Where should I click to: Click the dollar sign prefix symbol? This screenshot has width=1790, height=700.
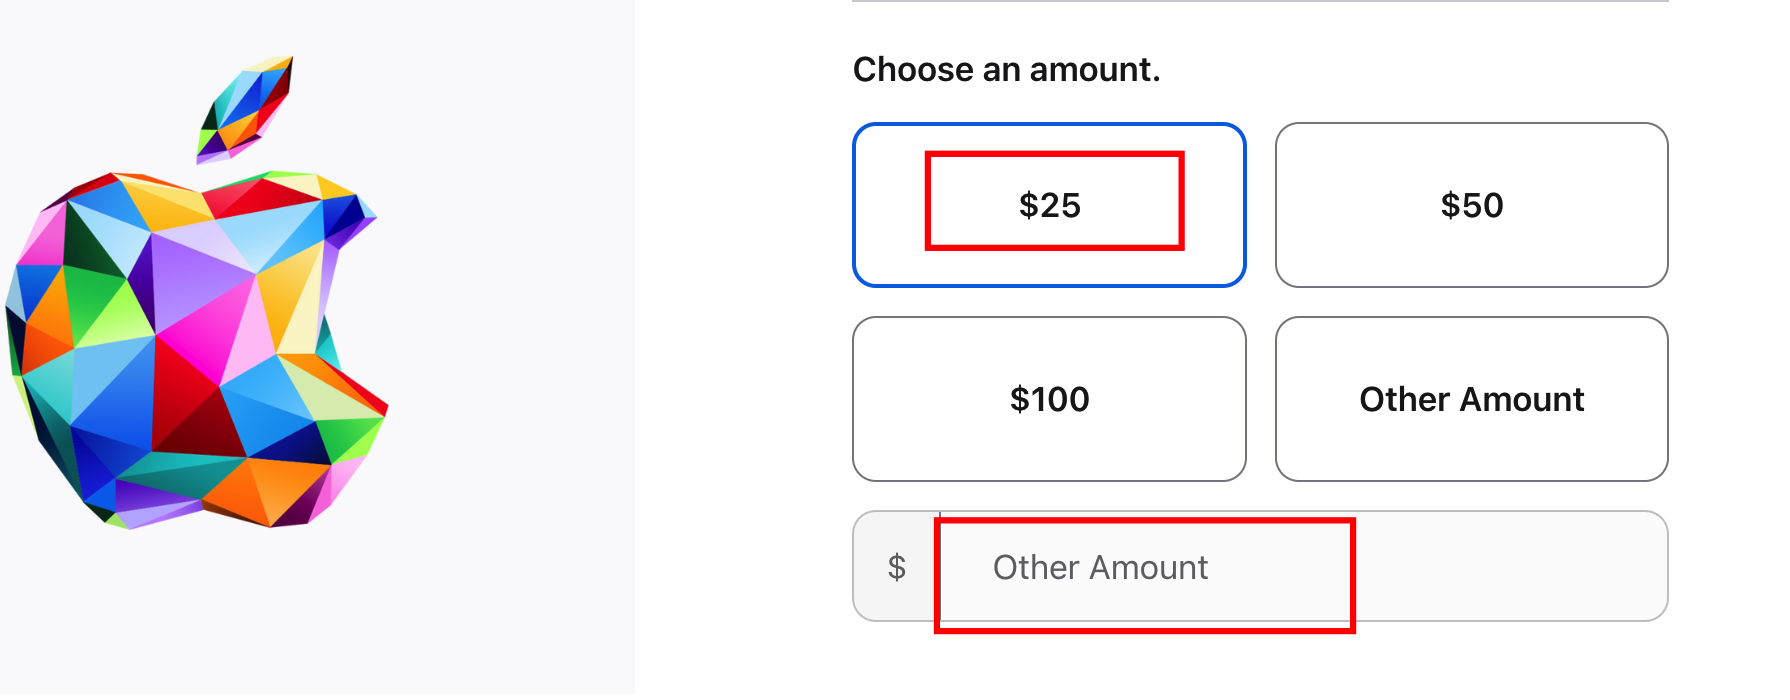tap(897, 567)
